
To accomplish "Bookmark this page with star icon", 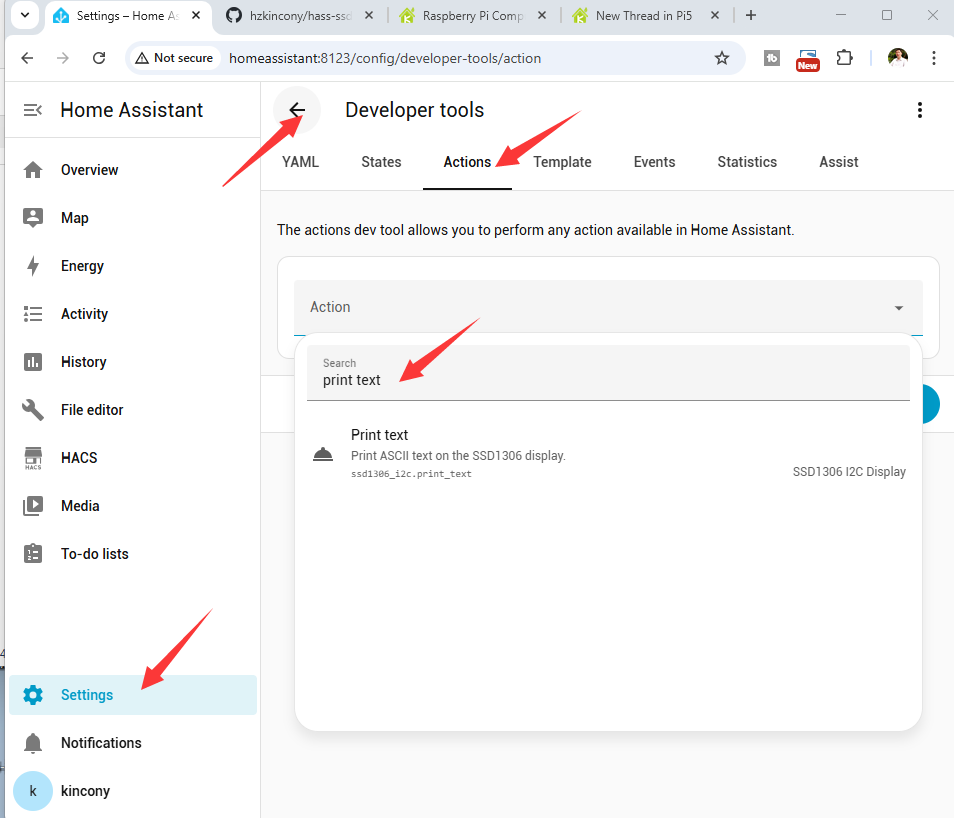I will (722, 58).
